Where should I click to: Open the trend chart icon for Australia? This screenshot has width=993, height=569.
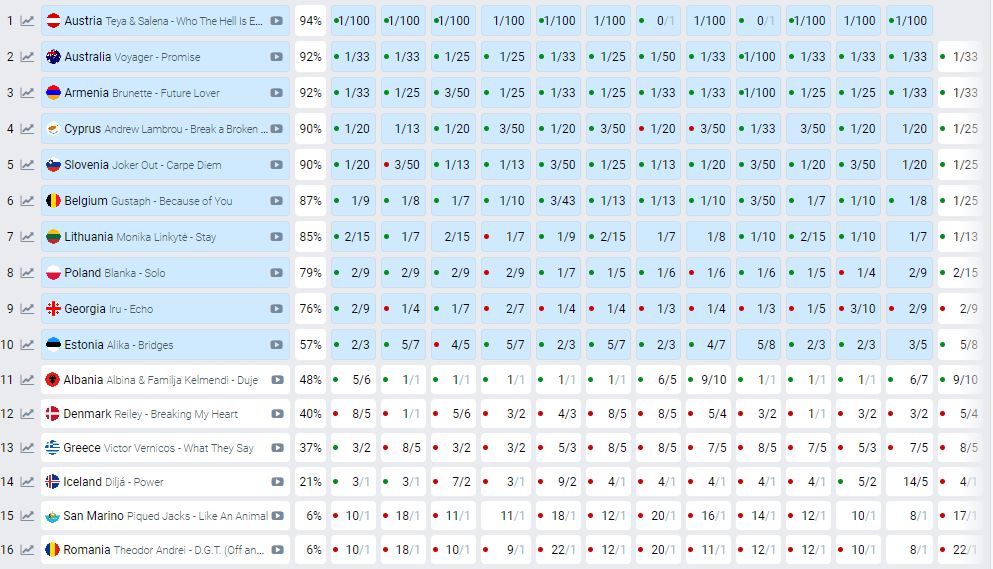(x=27, y=57)
